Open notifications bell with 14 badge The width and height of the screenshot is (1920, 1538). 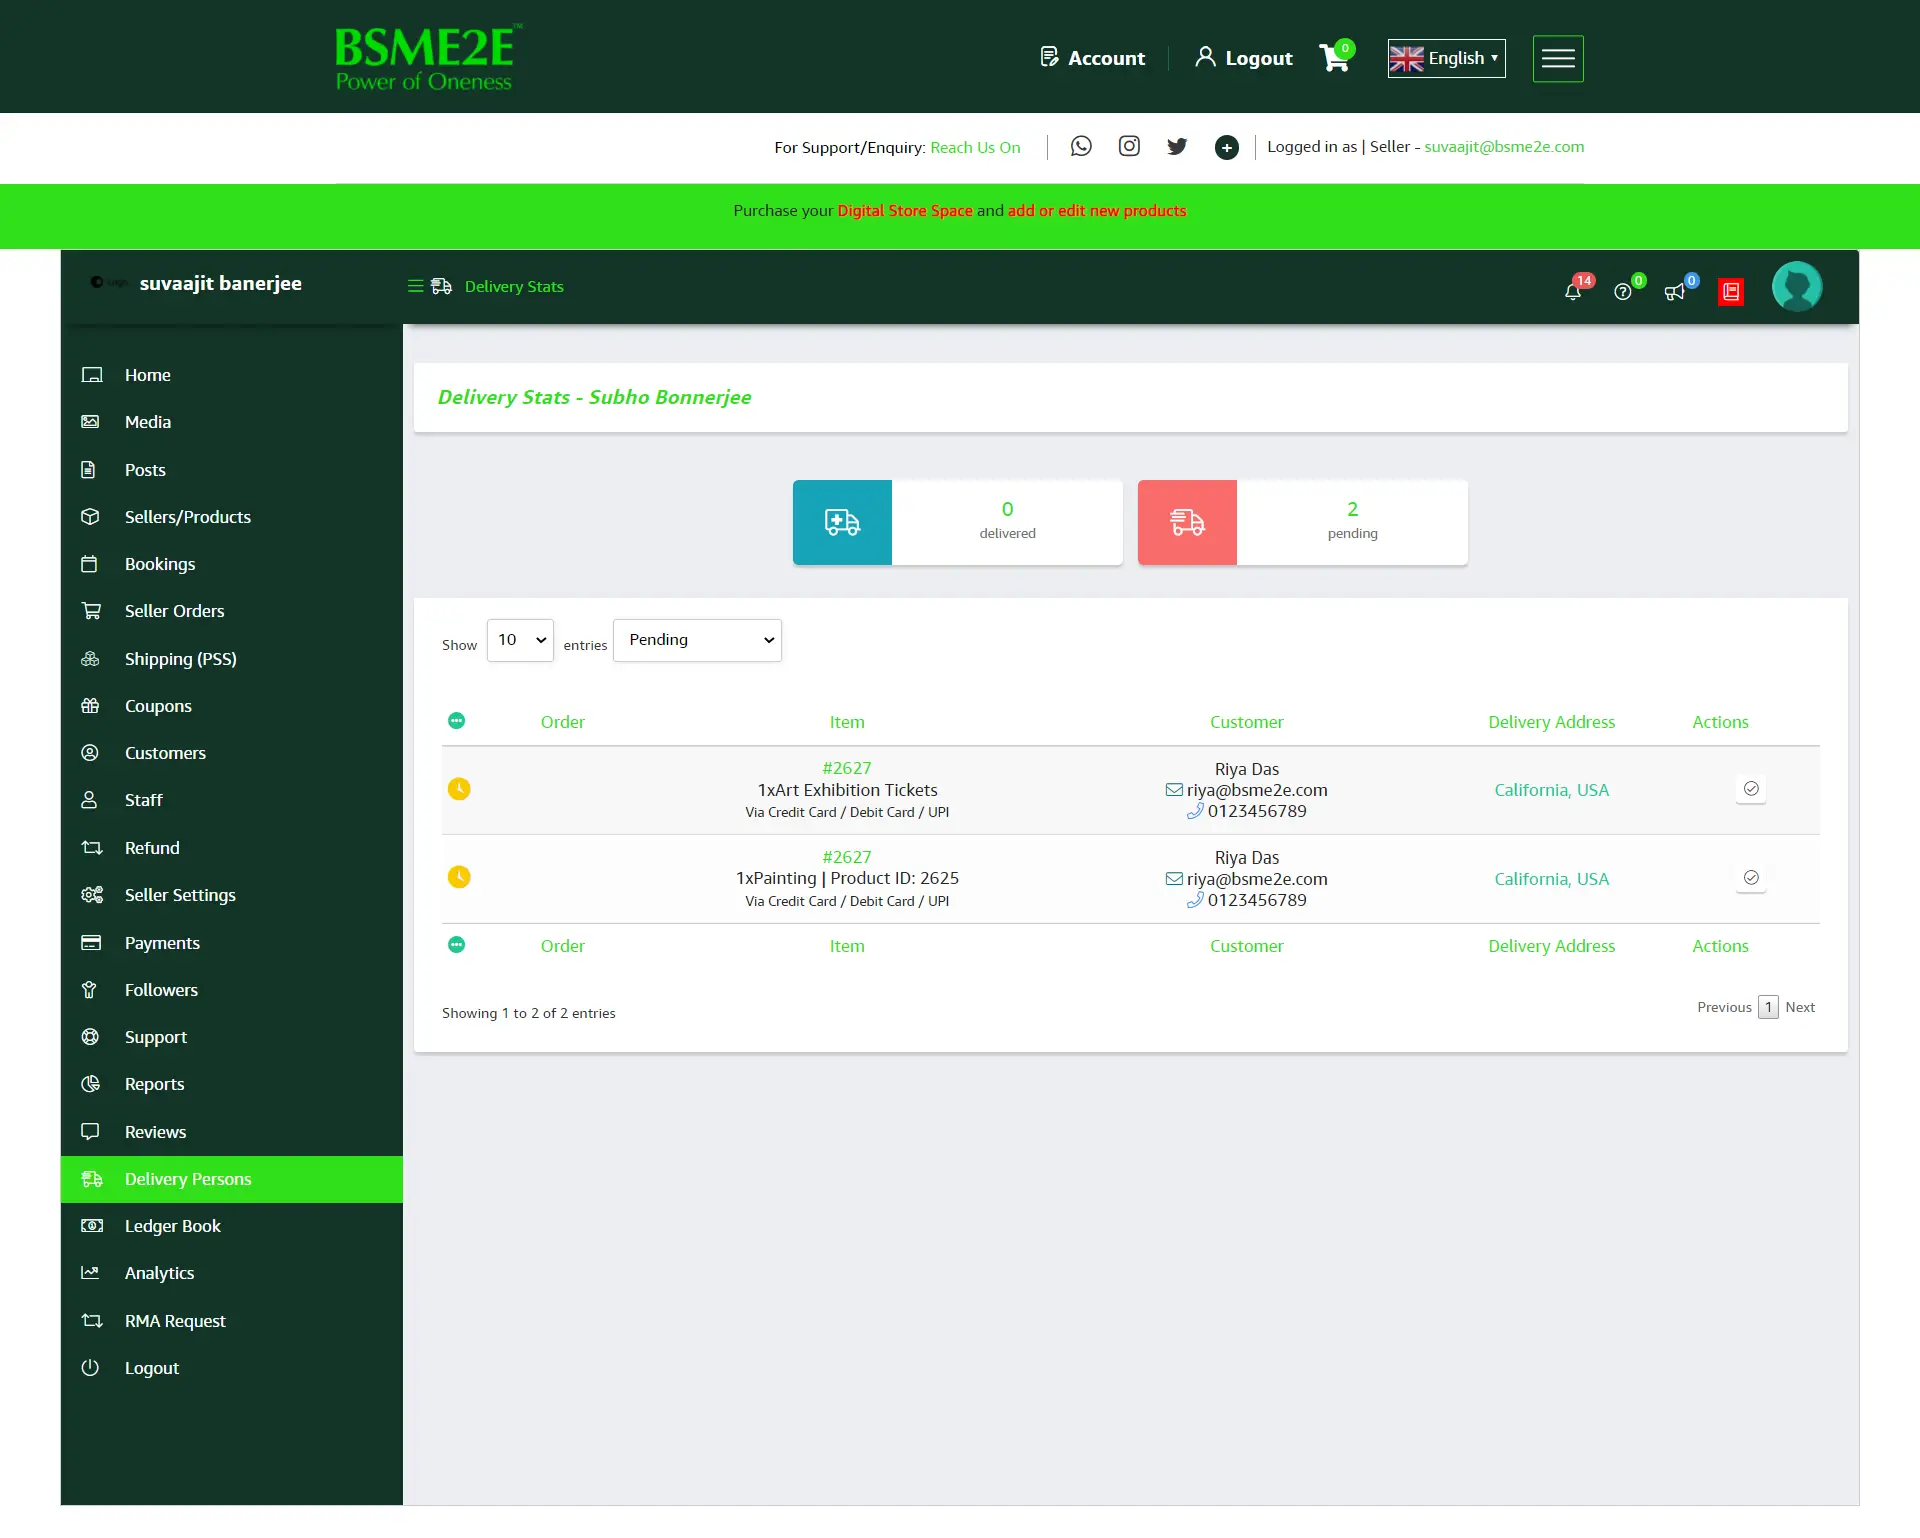click(1574, 290)
